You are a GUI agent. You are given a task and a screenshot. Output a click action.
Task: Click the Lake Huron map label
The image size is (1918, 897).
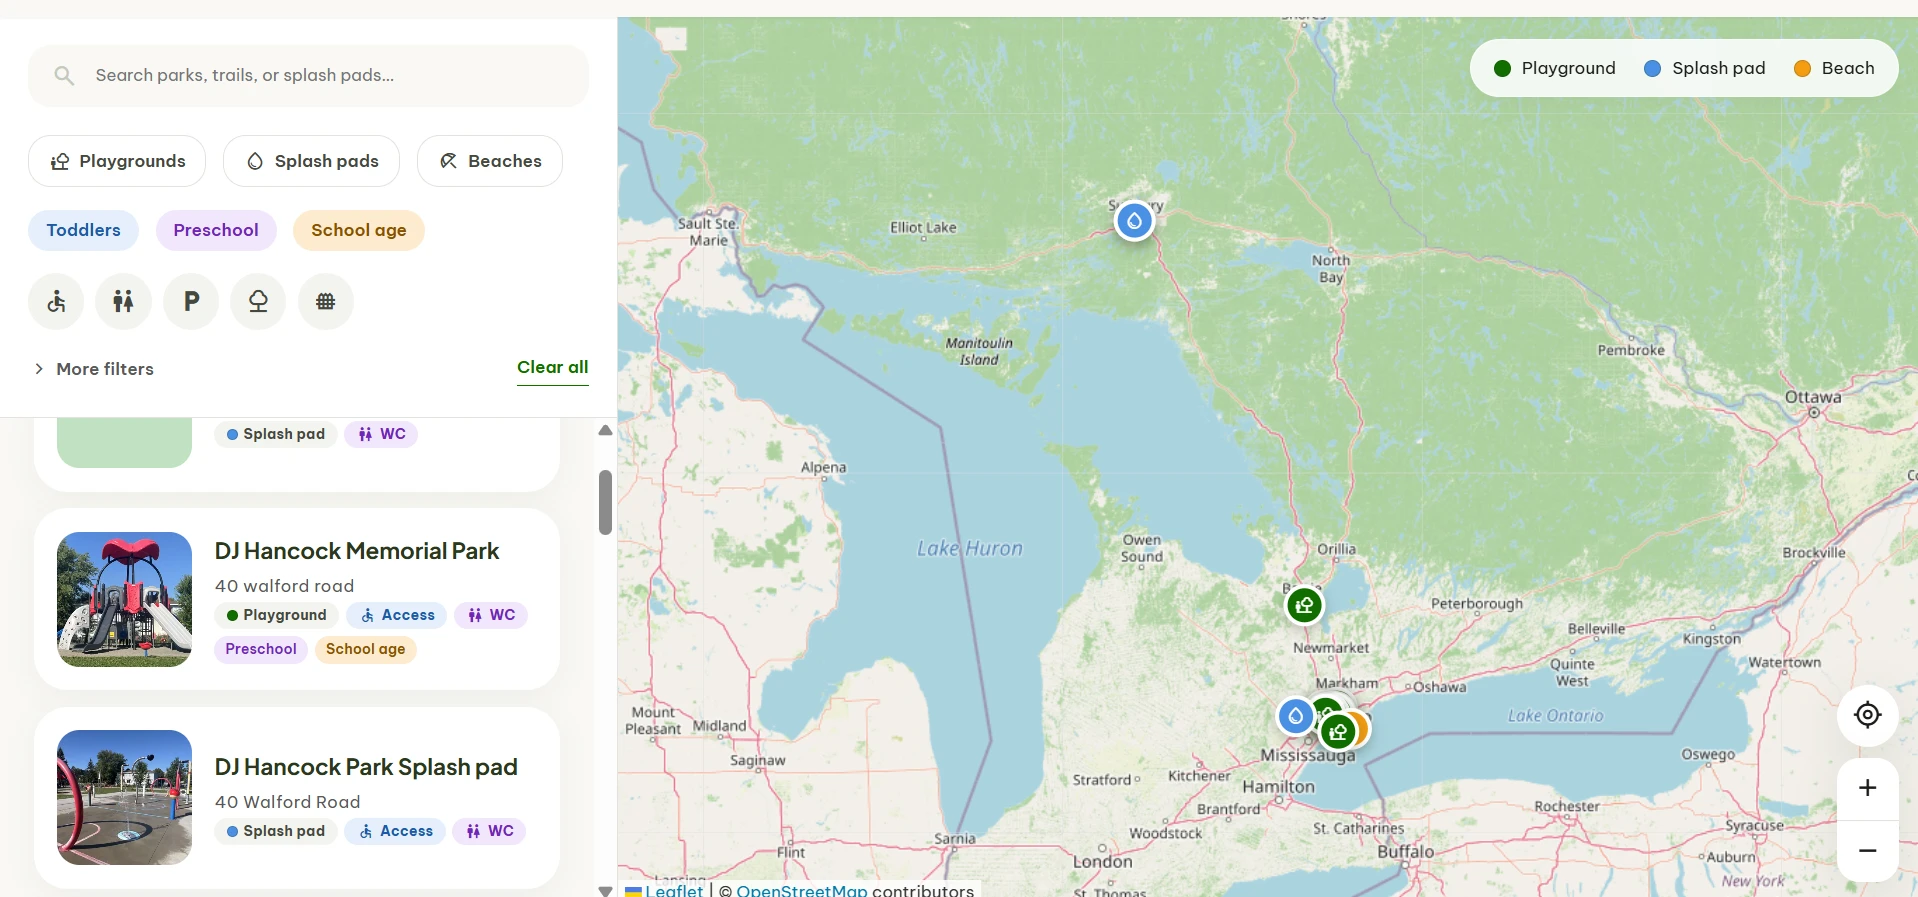(970, 548)
